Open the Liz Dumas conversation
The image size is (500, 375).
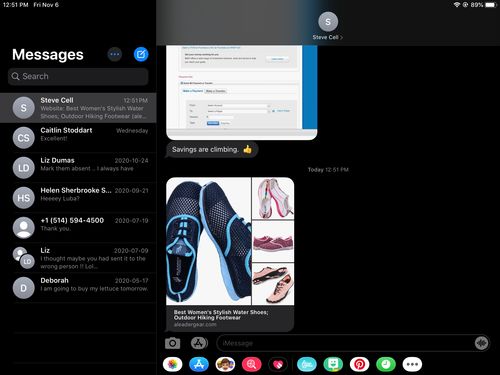[78, 168]
